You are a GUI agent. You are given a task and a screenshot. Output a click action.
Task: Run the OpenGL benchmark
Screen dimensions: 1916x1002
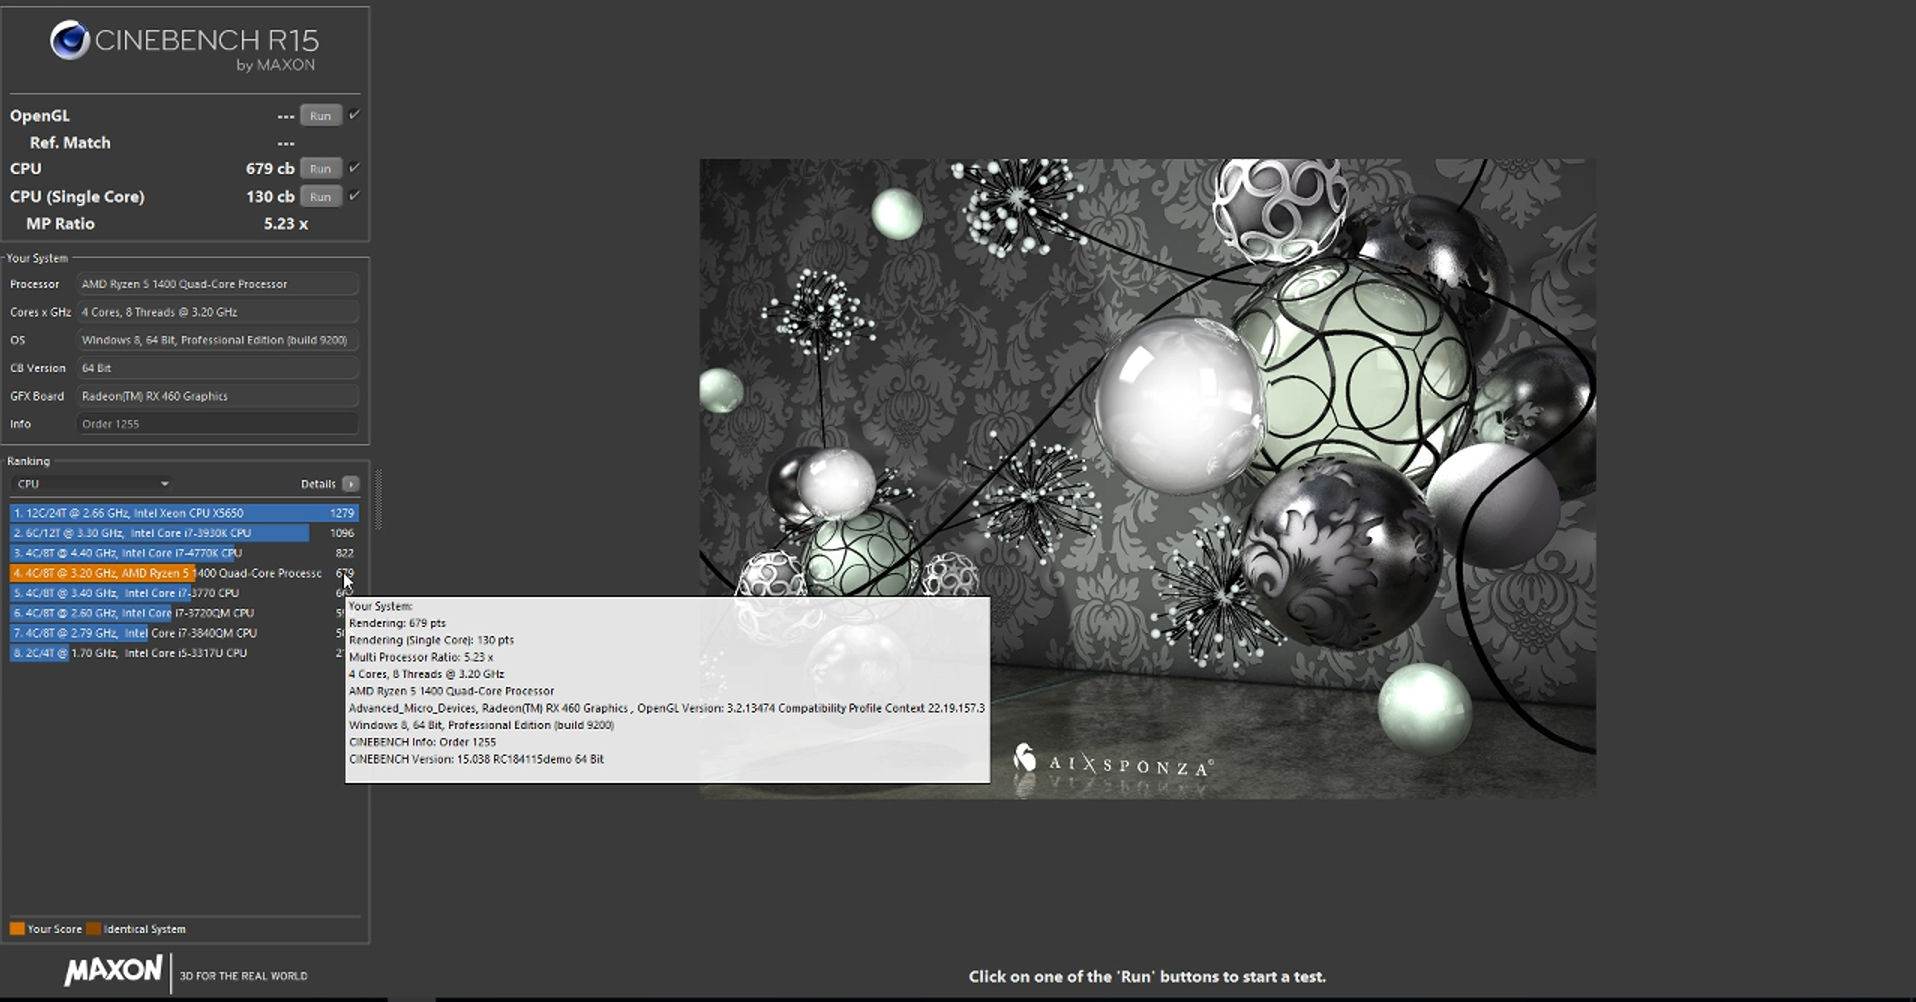(x=320, y=116)
